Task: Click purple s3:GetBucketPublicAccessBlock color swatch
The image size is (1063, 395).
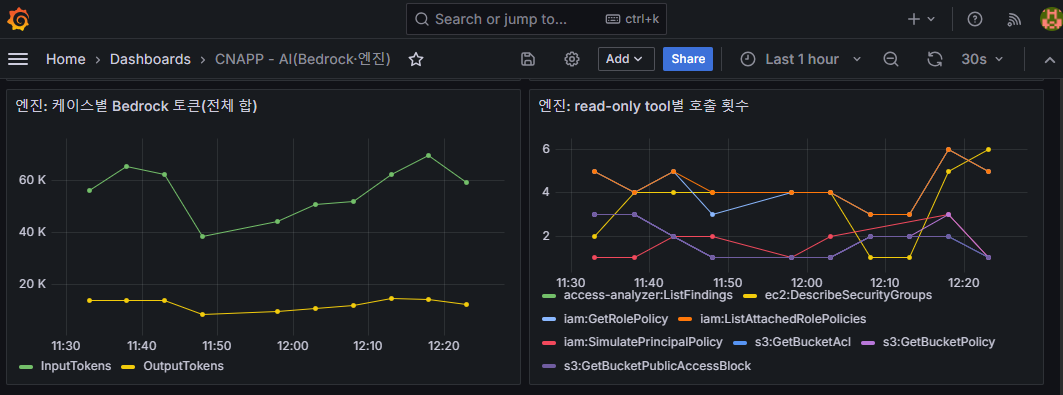Action: (550, 367)
